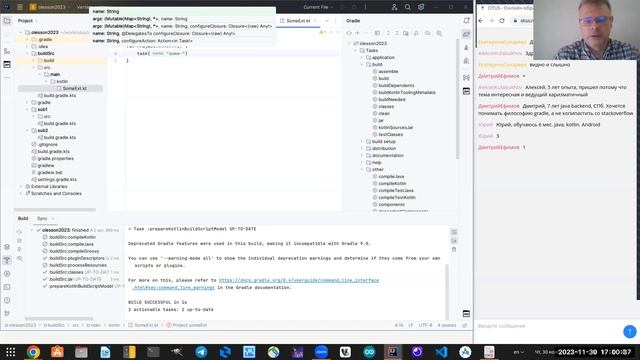Collapse the sub1 module in project tree
640x360 pixels.
tap(27, 109)
